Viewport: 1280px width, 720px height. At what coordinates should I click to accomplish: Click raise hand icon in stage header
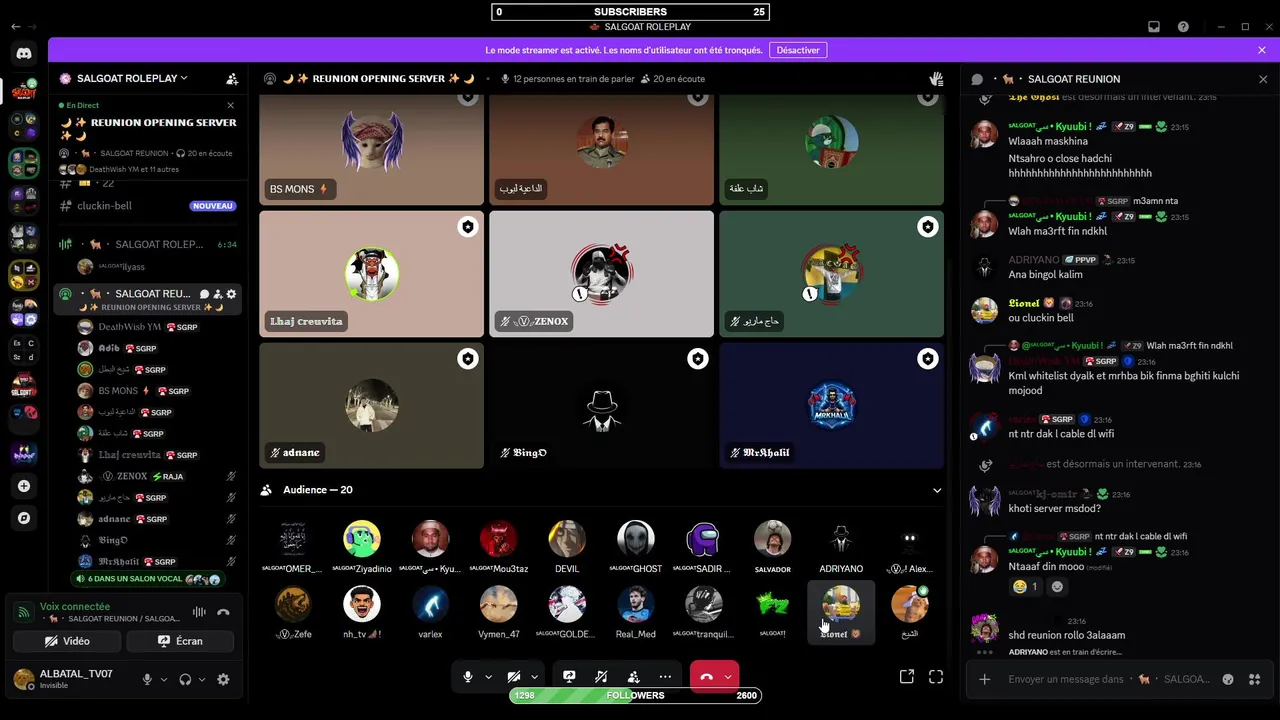click(936, 79)
